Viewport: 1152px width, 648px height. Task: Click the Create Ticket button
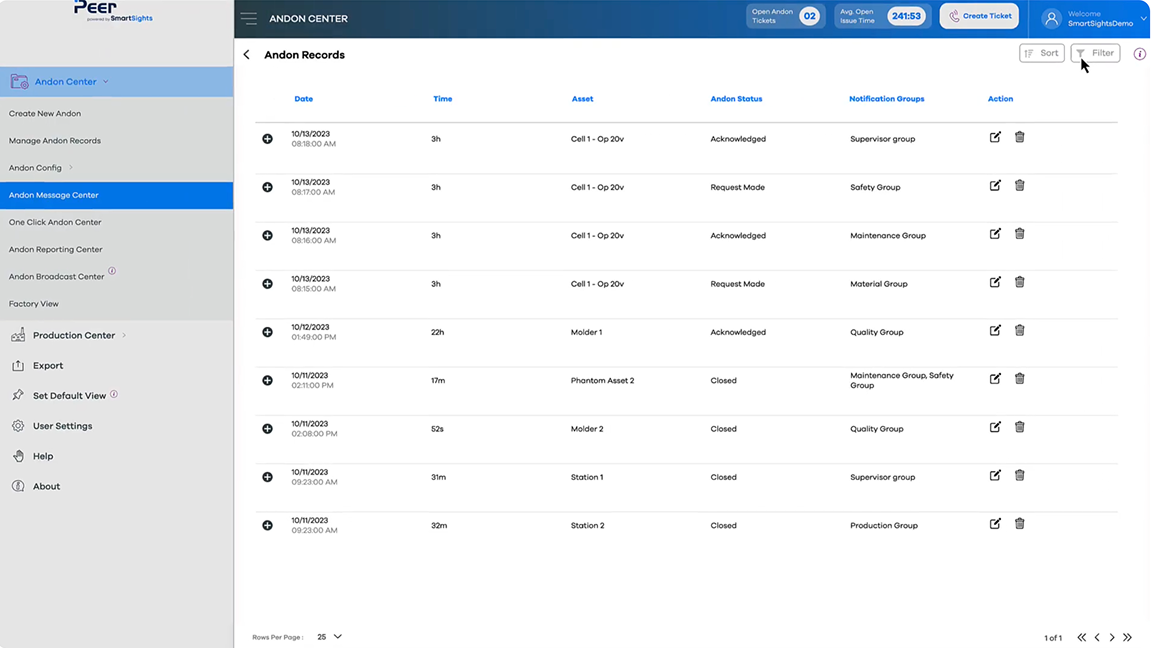pyautogui.click(x=979, y=16)
